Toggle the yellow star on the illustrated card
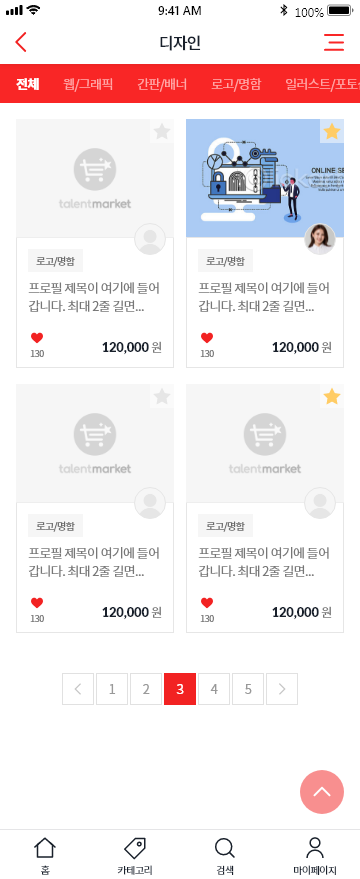Viewport: 360px width, 879px height. click(332, 132)
